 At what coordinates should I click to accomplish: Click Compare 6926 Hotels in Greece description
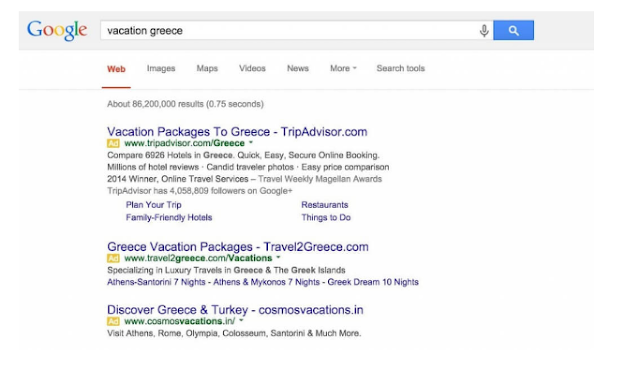pyautogui.click(x=243, y=155)
